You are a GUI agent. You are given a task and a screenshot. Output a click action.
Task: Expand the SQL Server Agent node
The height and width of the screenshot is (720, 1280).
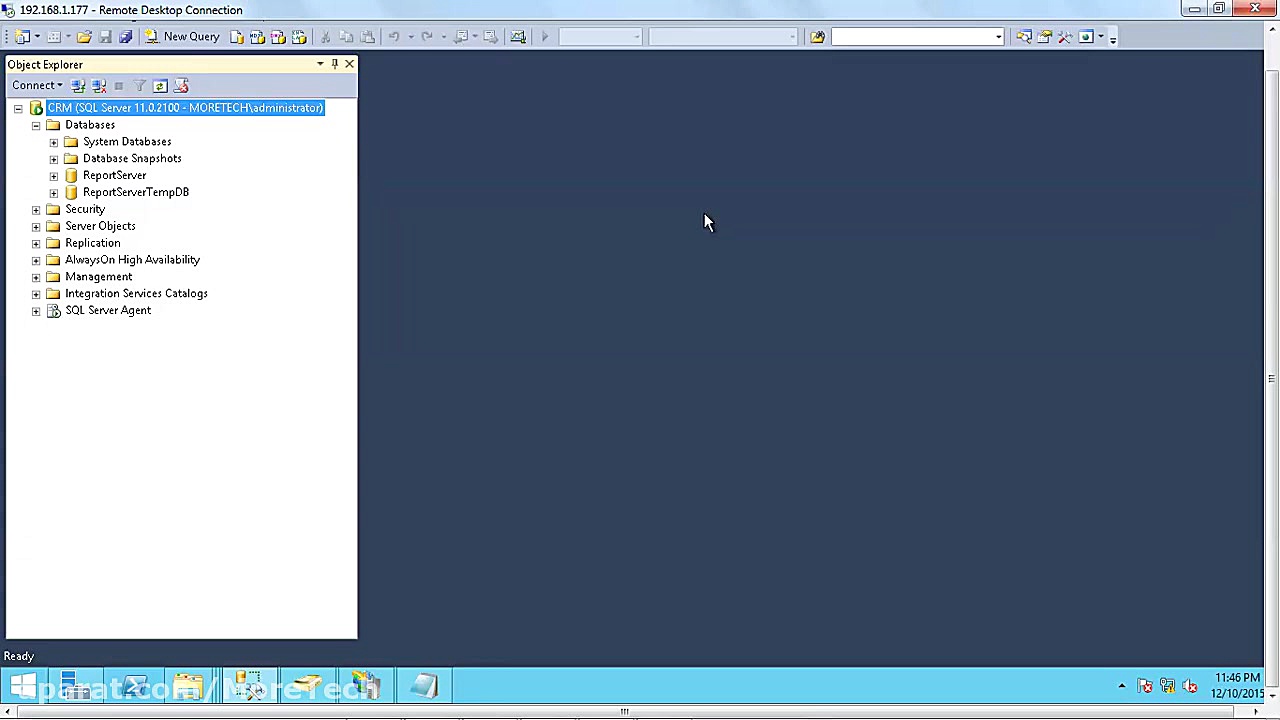click(36, 311)
